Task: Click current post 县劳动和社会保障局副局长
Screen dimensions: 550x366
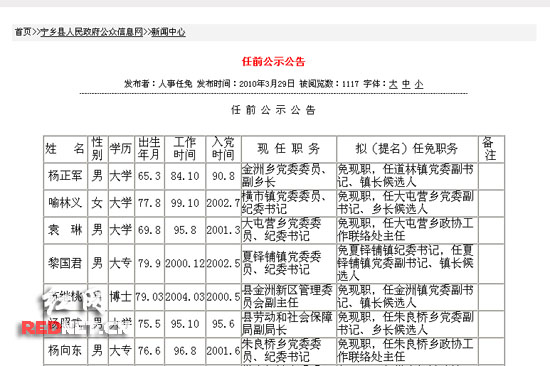Action: [x=289, y=324]
